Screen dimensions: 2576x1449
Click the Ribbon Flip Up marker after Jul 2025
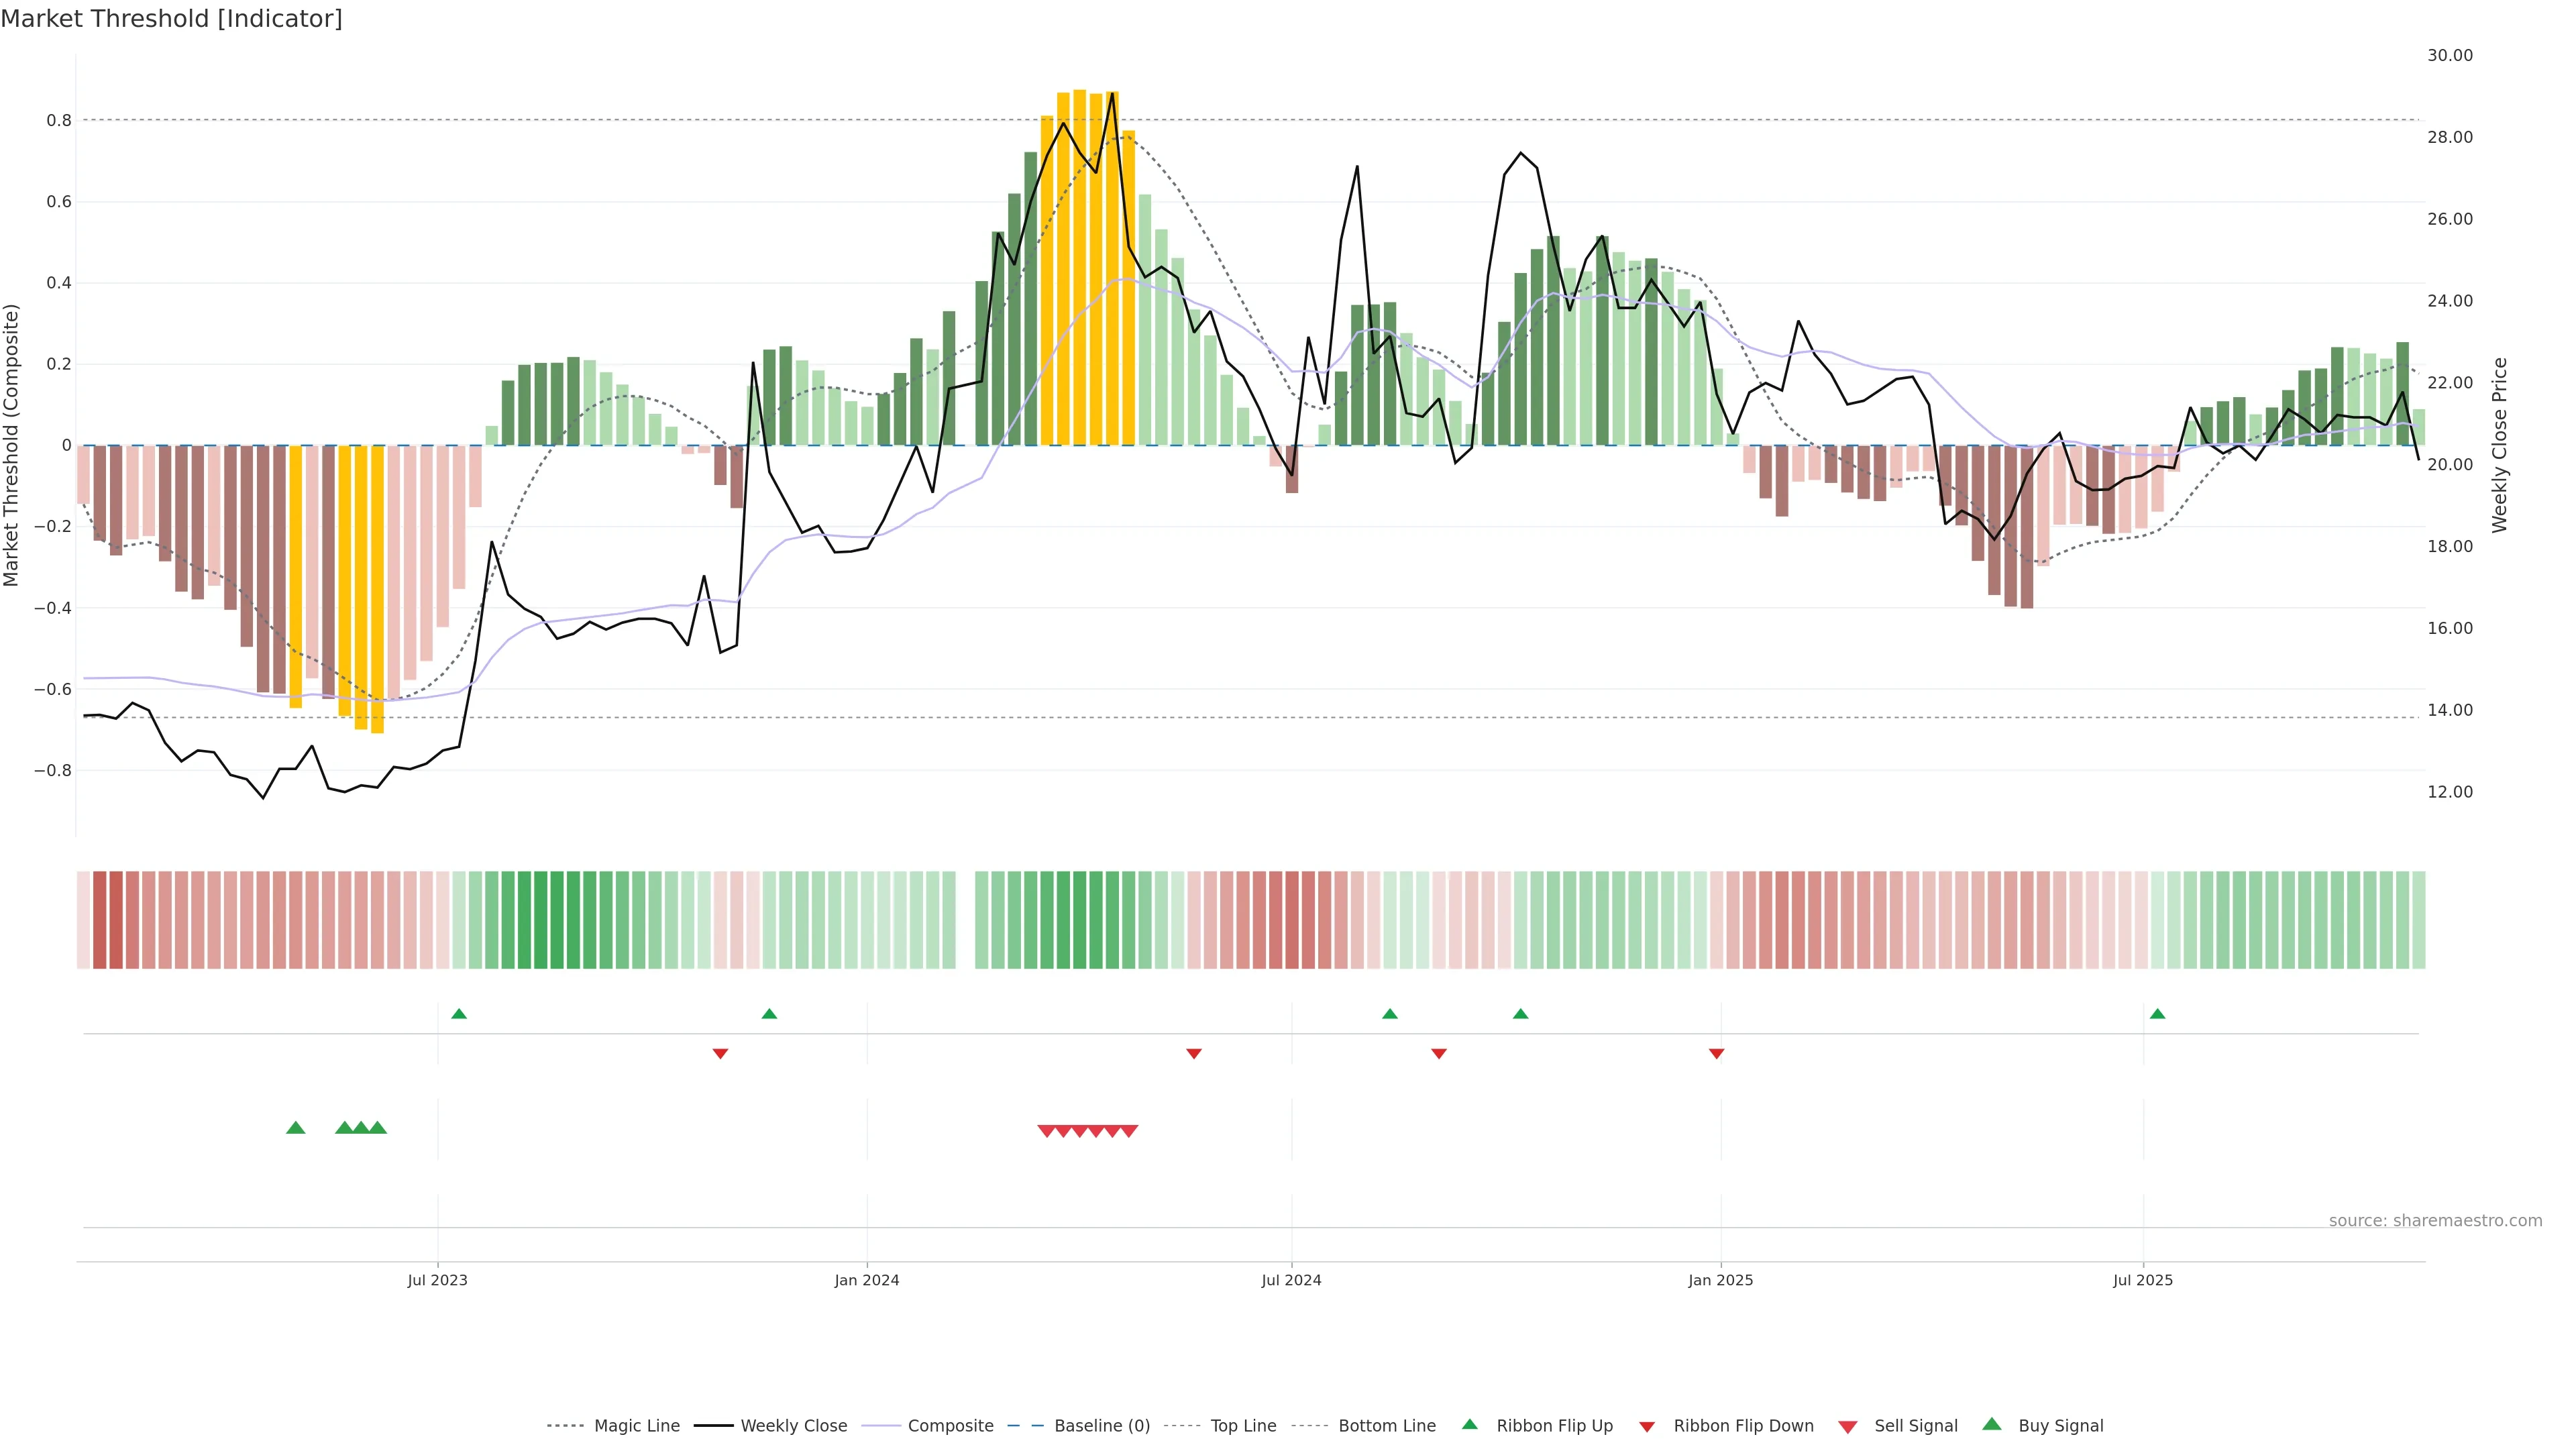pyautogui.click(x=2157, y=1014)
